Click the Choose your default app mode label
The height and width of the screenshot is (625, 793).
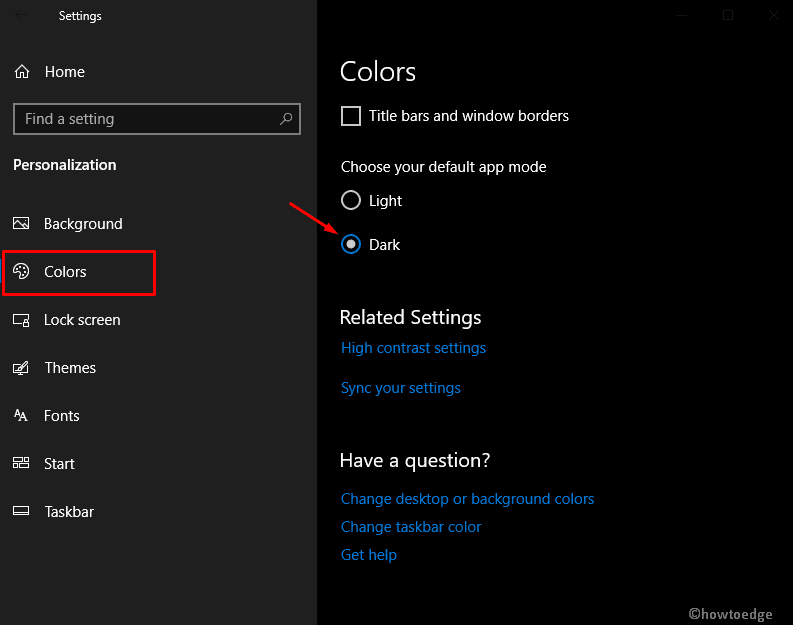point(444,167)
